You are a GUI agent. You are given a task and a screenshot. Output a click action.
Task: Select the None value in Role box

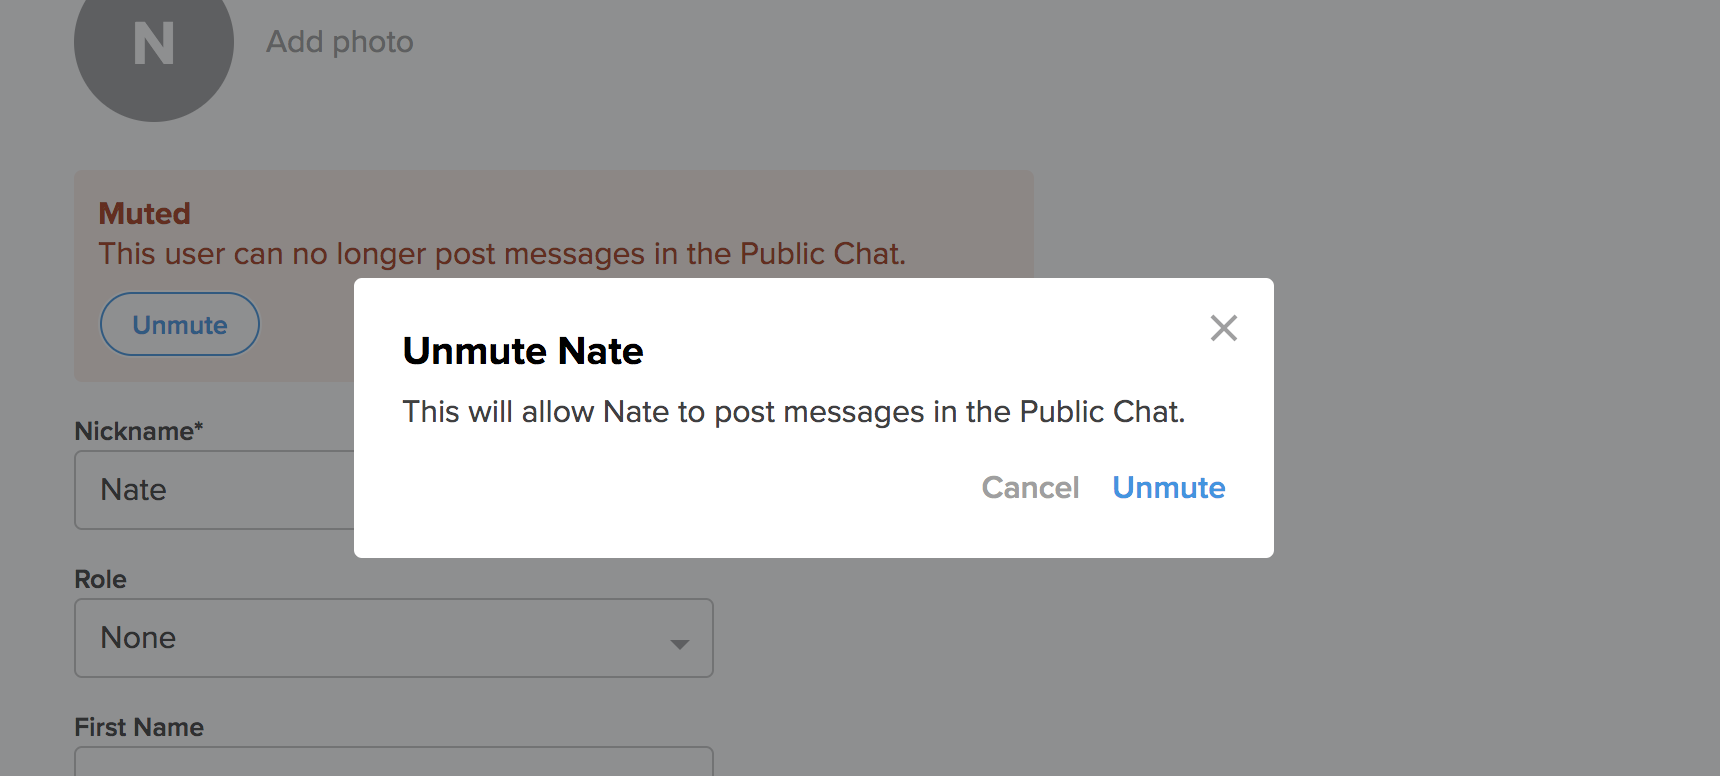coord(138,637)
